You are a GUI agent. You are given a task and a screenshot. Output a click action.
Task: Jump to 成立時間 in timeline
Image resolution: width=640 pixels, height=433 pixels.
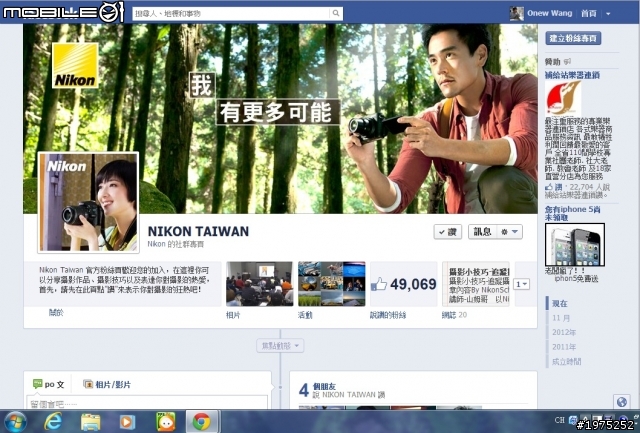tap(567, 361)
